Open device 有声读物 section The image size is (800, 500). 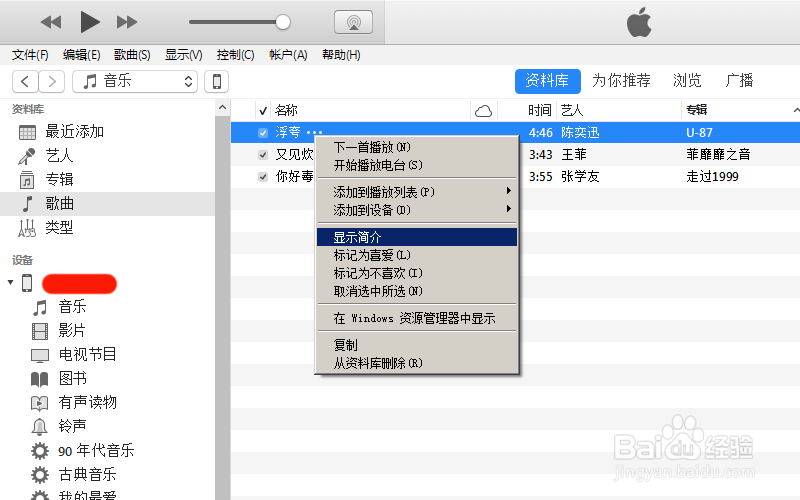87,403
